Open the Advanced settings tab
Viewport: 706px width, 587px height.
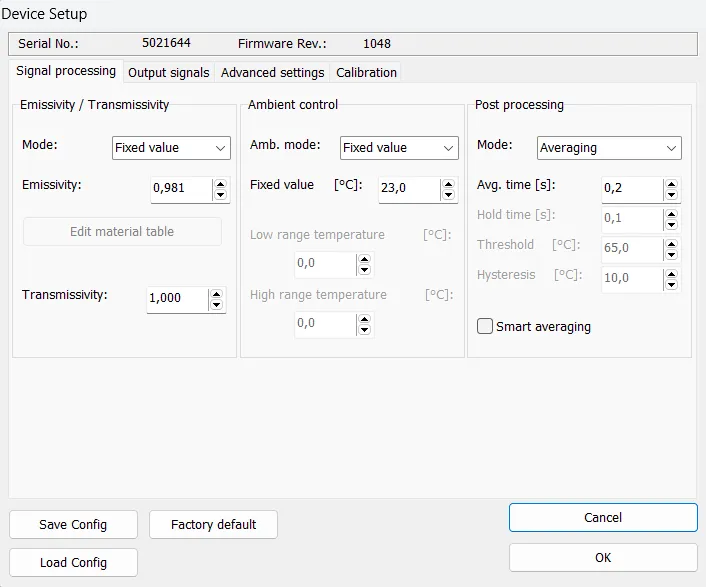point(272,72)
